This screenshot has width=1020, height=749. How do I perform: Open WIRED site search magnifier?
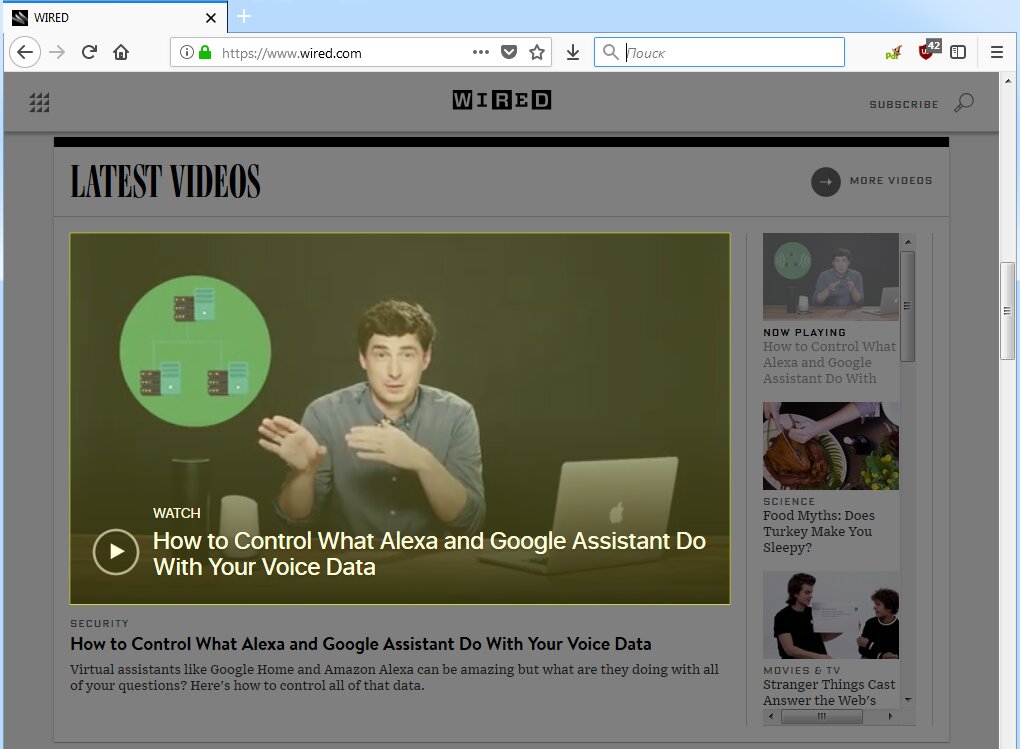(963, 102)
